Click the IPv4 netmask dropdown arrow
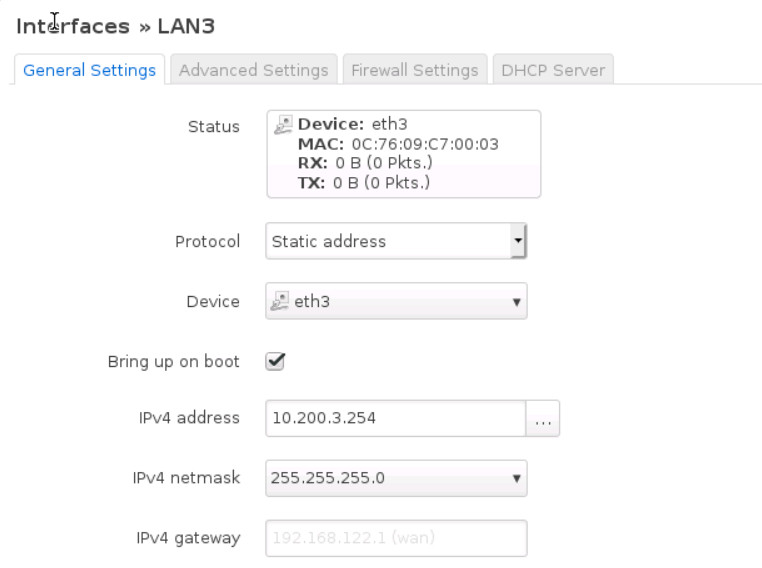Image resolution: width=762 pixels, height=568 pixels. [517, 478]
